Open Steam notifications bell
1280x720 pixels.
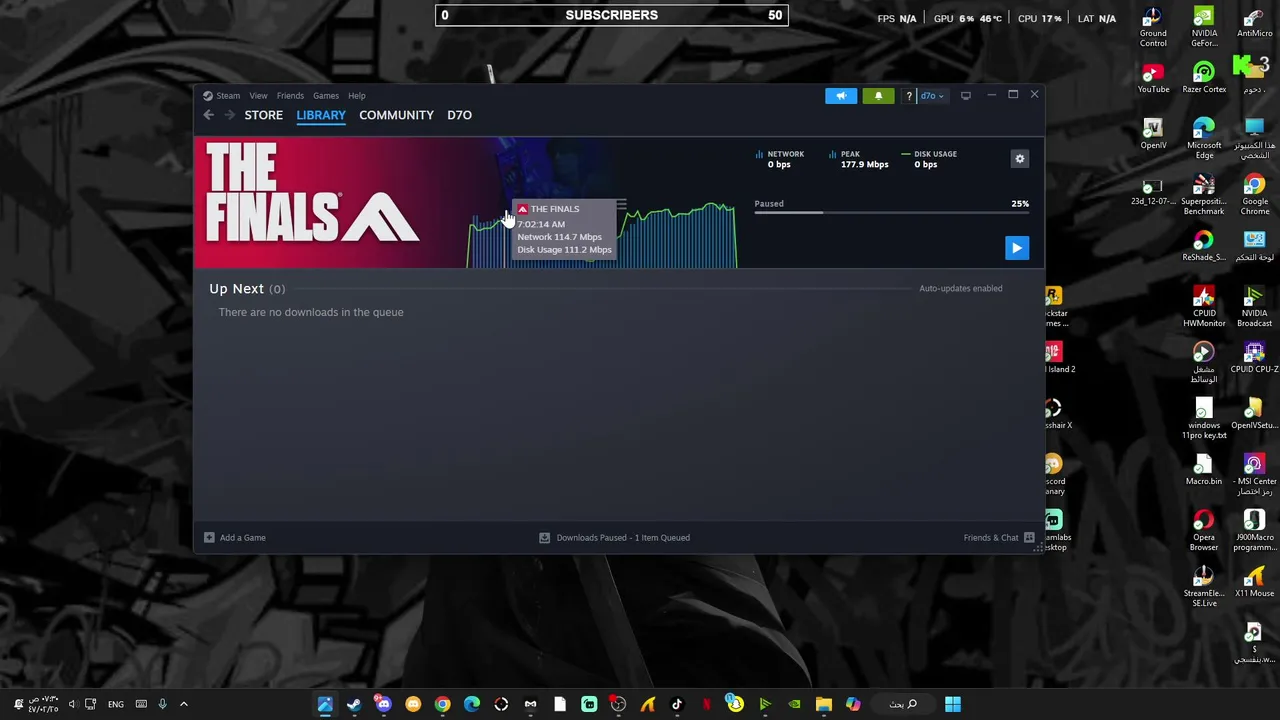pos(878,96)
